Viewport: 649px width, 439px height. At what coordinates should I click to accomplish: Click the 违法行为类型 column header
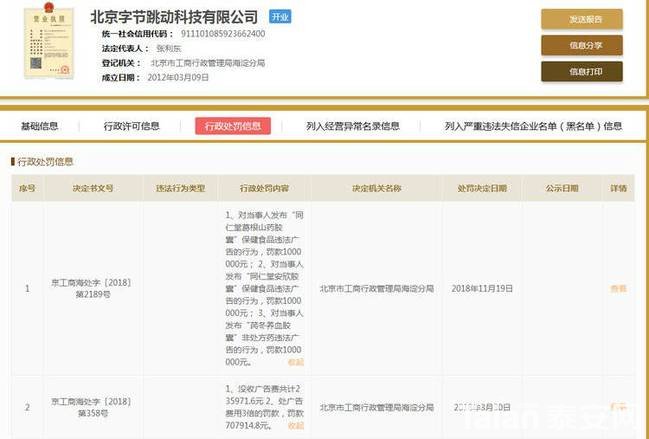click(x=180, y=188)
